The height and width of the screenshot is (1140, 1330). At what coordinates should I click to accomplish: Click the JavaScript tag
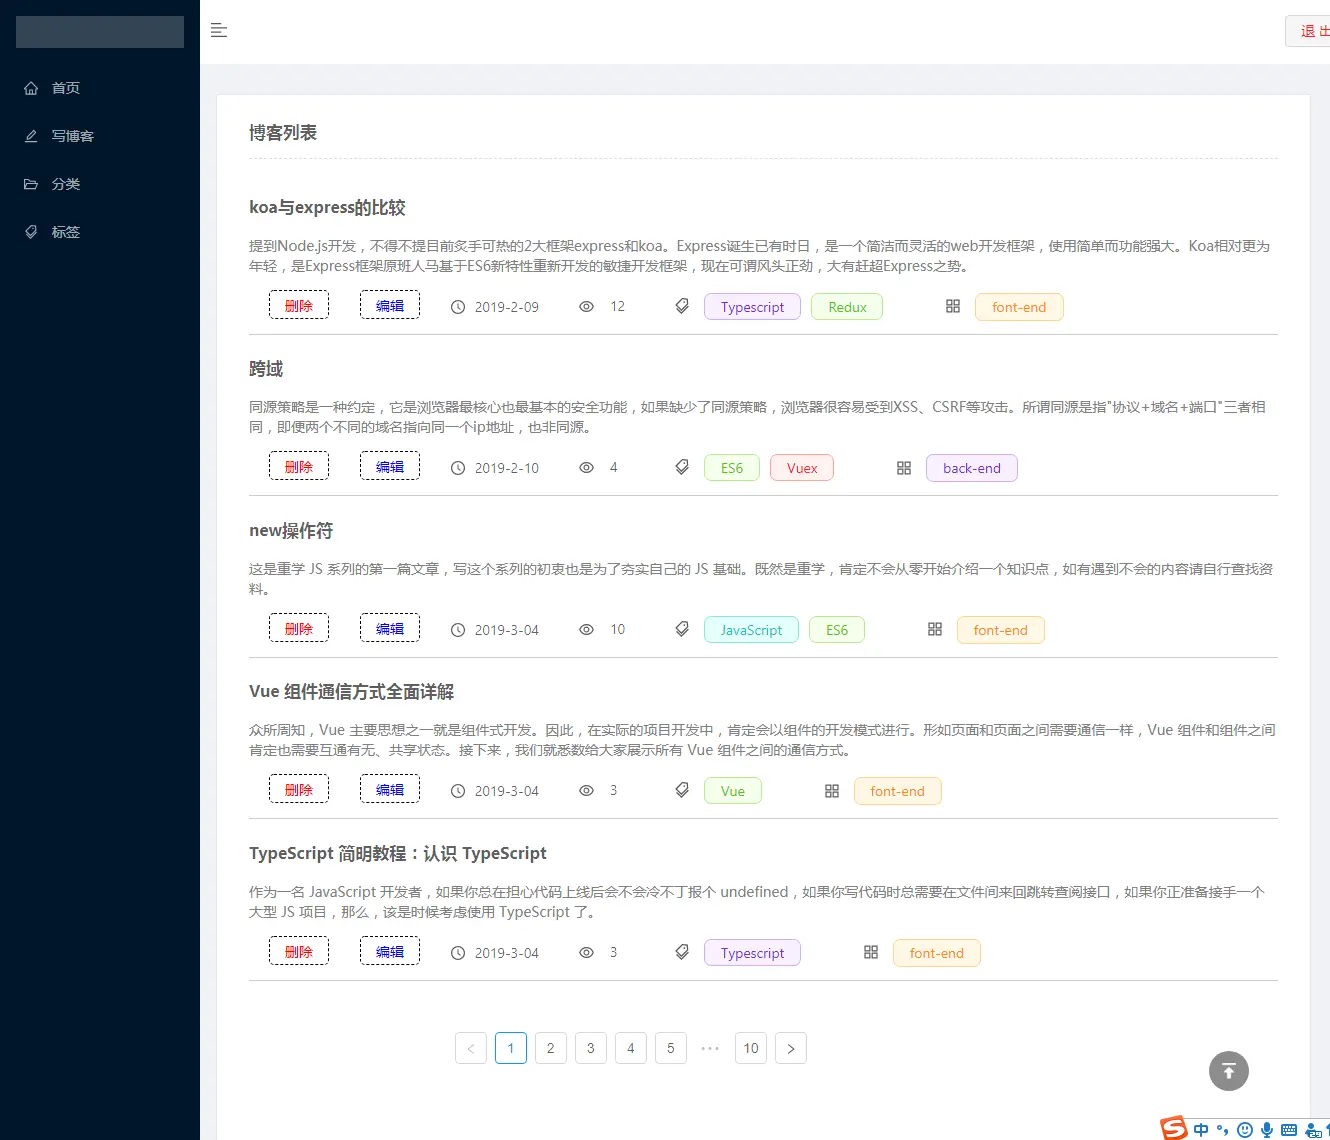[751, 630]
